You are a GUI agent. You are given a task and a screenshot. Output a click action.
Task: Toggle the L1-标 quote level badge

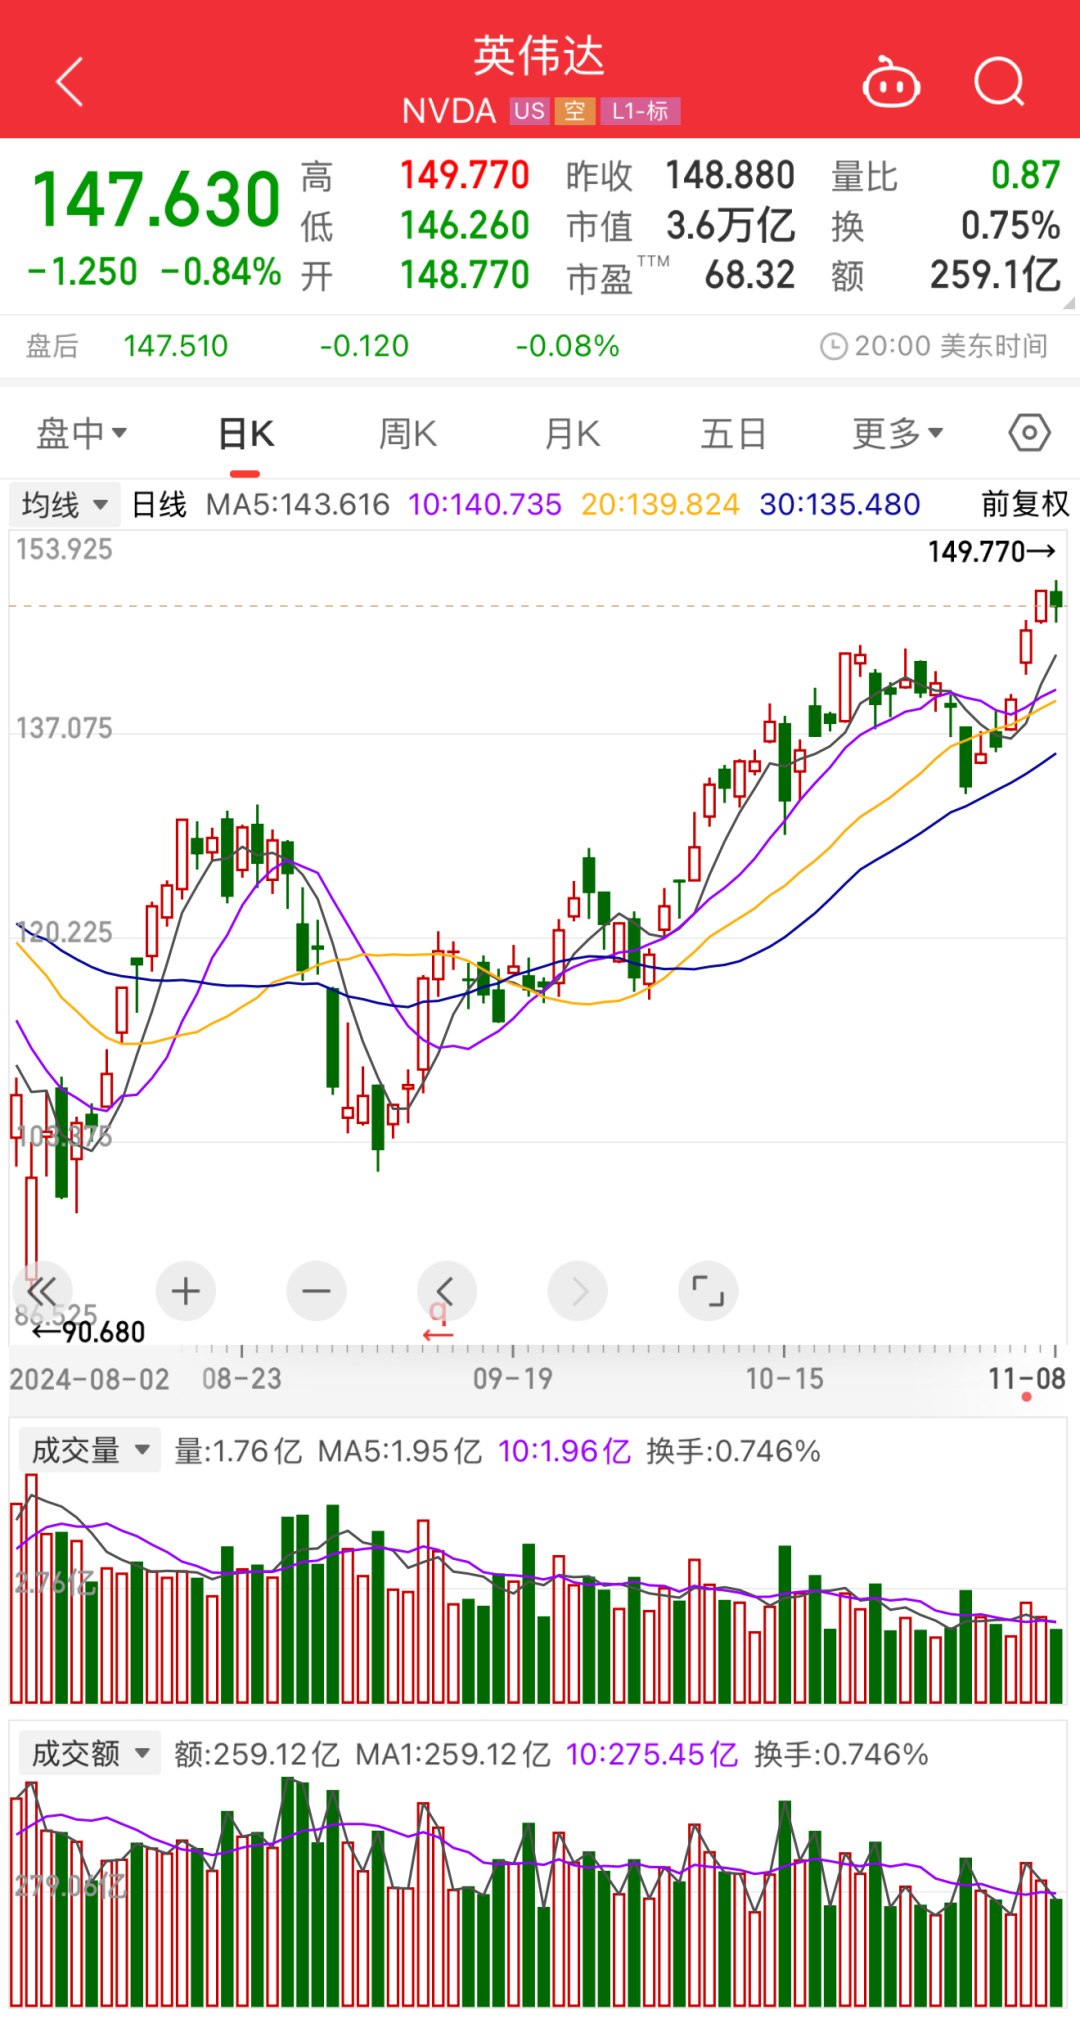pyautogui.click(x=640, y=111)
